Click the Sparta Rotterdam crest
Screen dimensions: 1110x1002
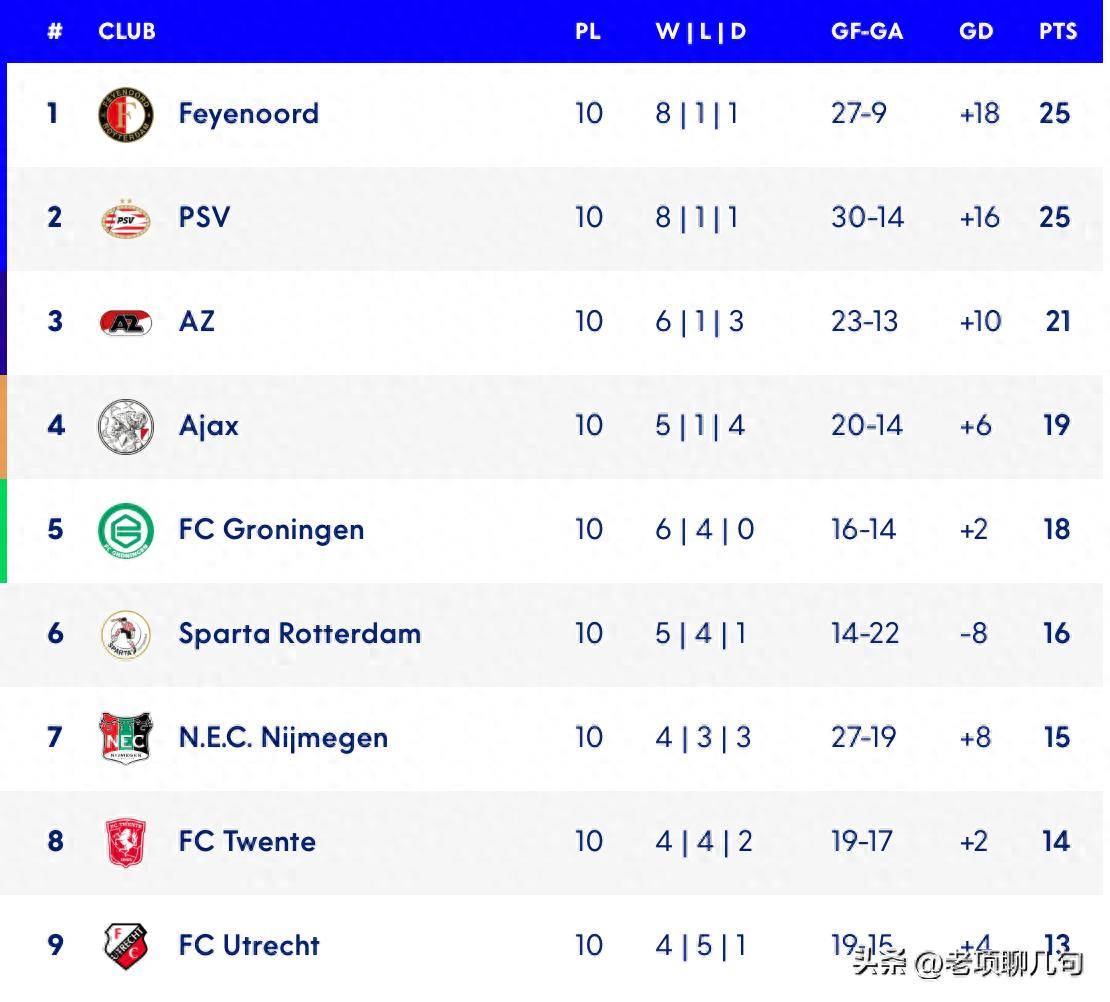126,634
